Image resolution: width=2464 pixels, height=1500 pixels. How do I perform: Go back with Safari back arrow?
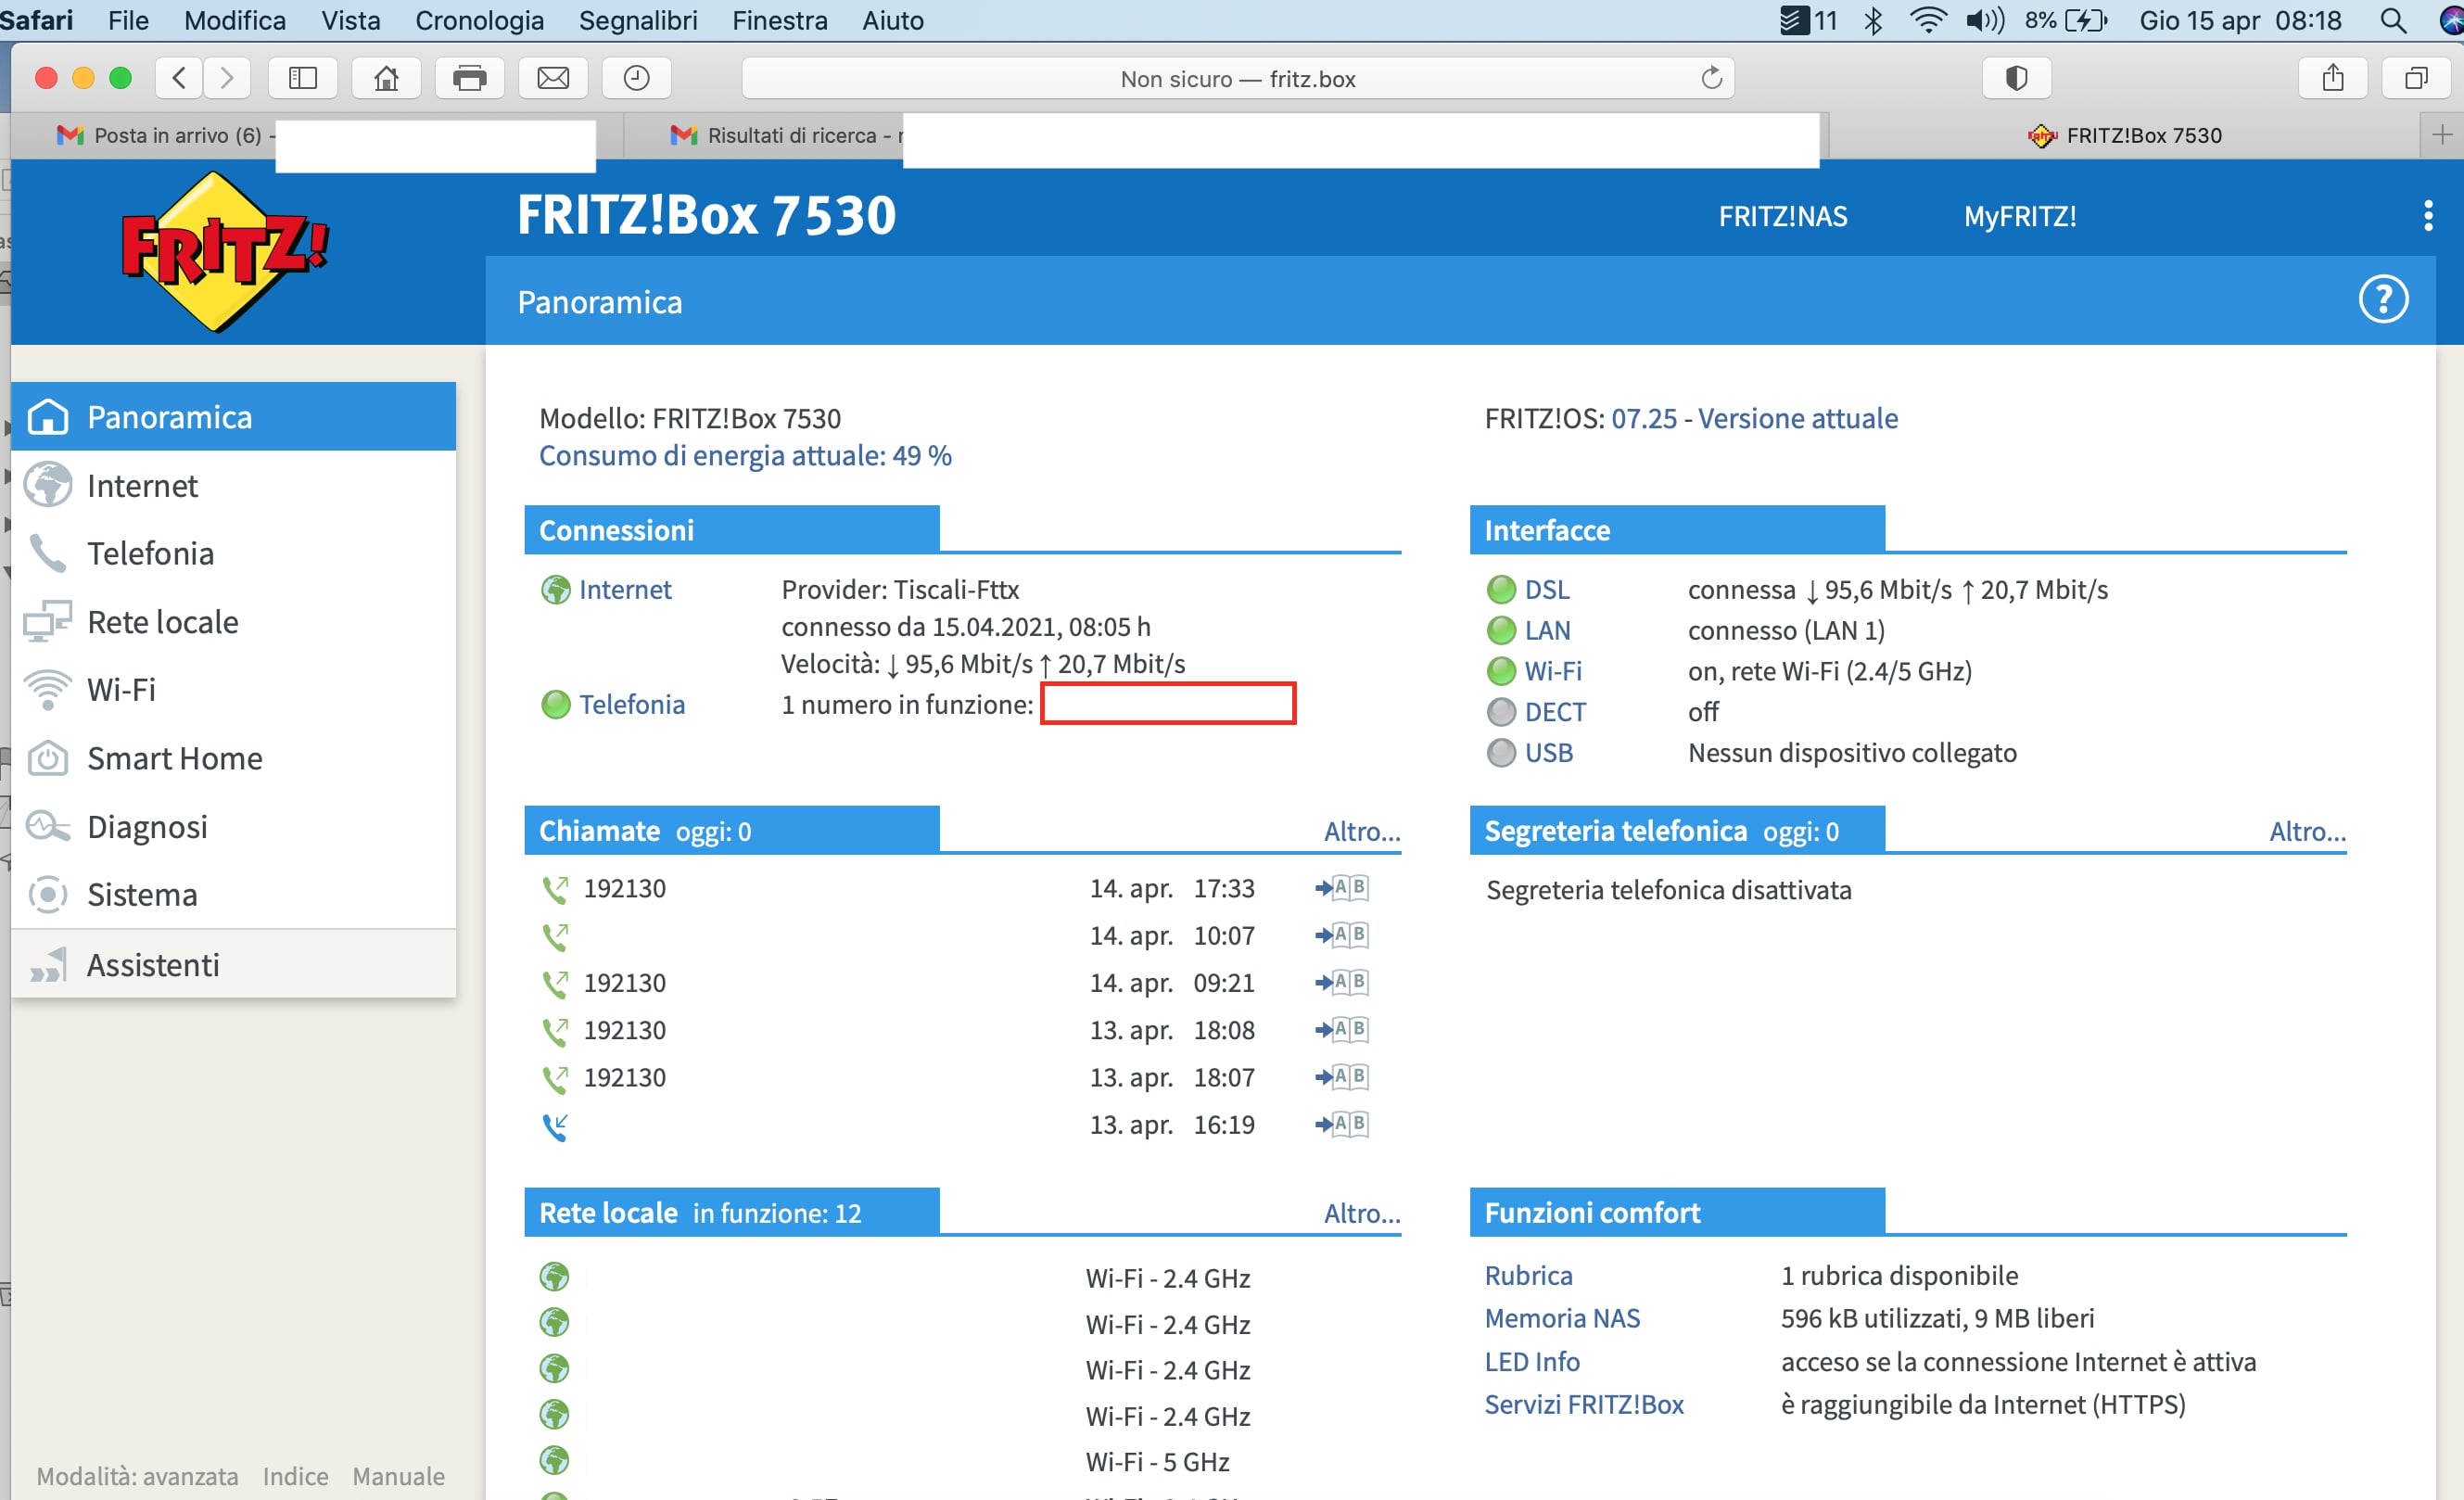[179, 78]
